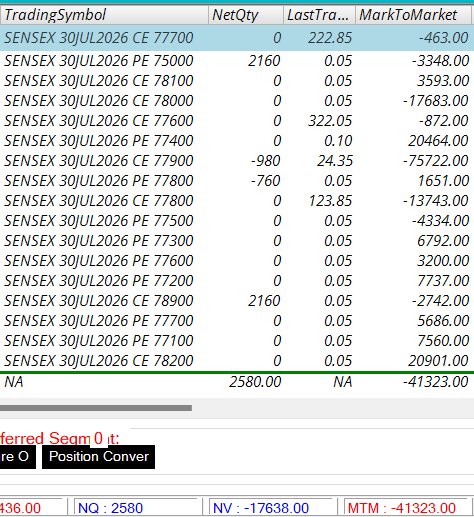Select row SENSEX 30JUL2026 PE 77700
The height and width of the screenshot is (517, 474).
(237, 321)
